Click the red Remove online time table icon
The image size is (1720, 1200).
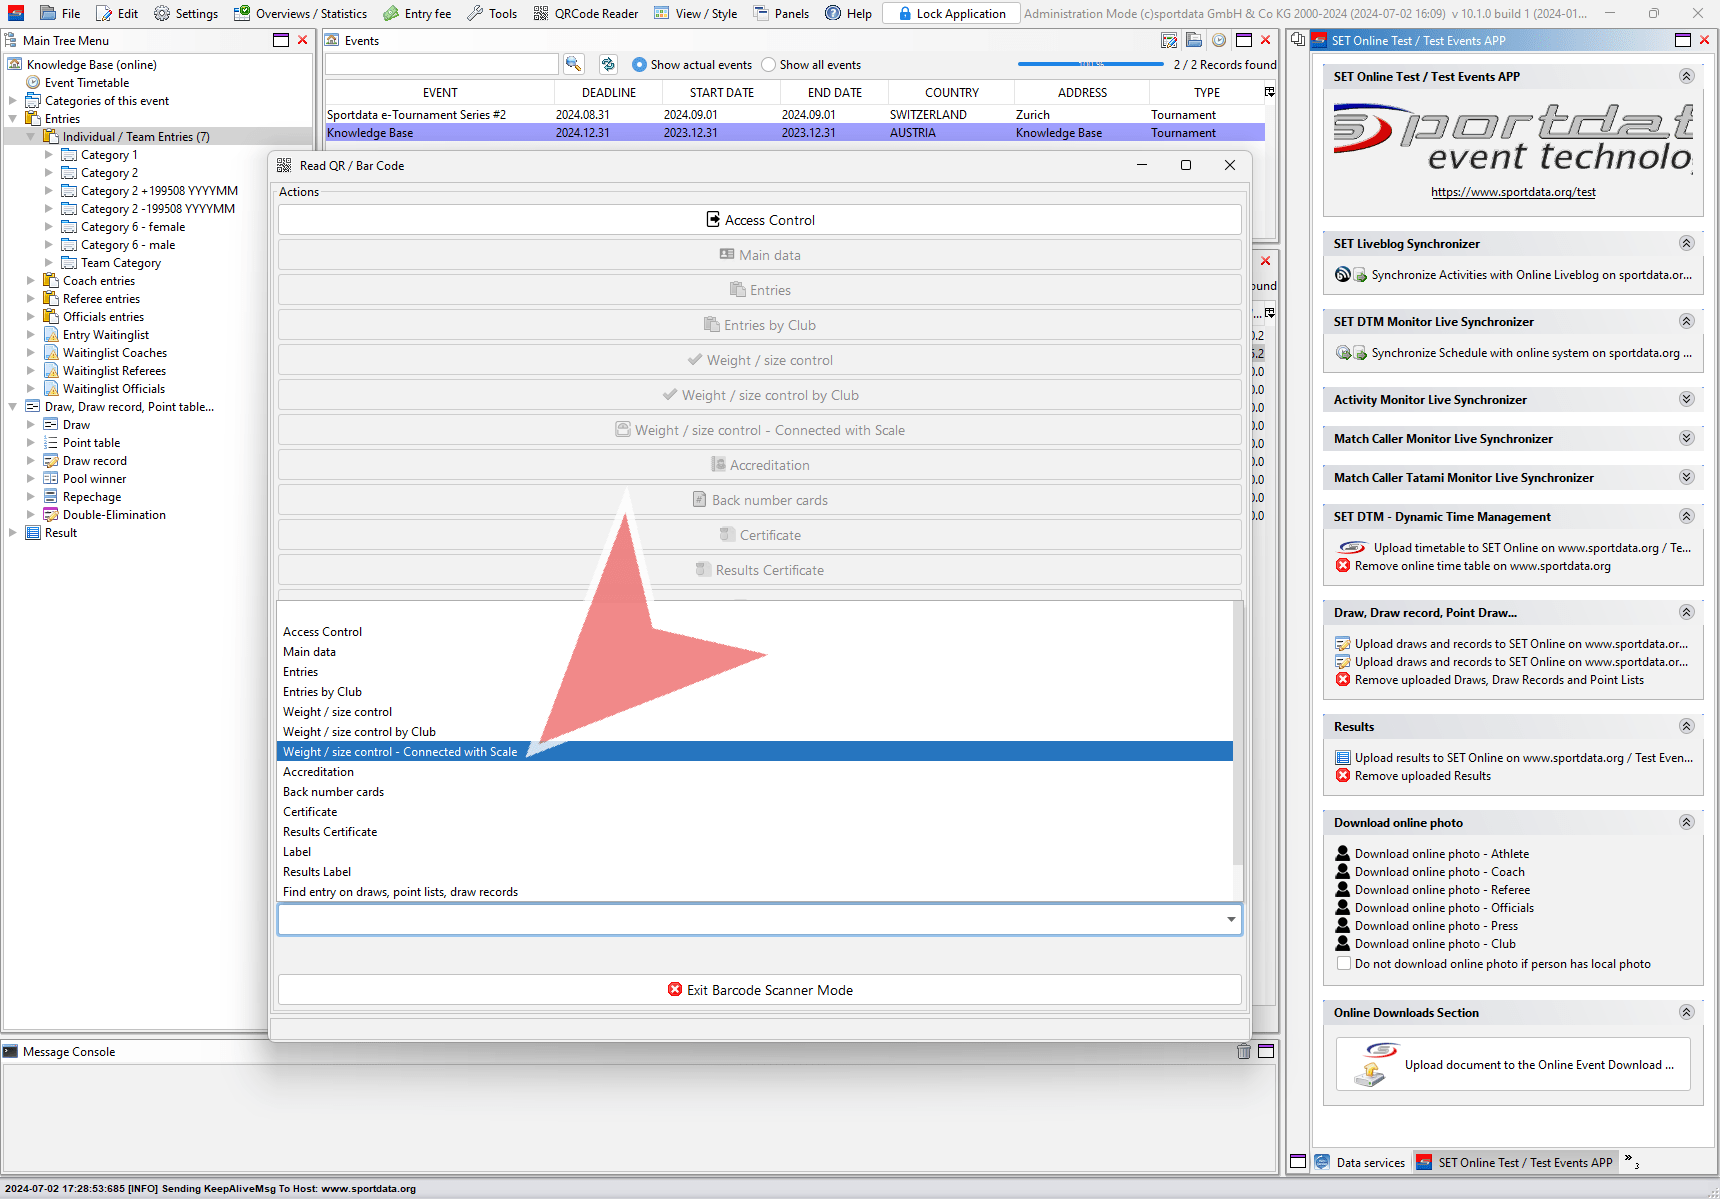pyautogui.click(x=1343, y=566)
